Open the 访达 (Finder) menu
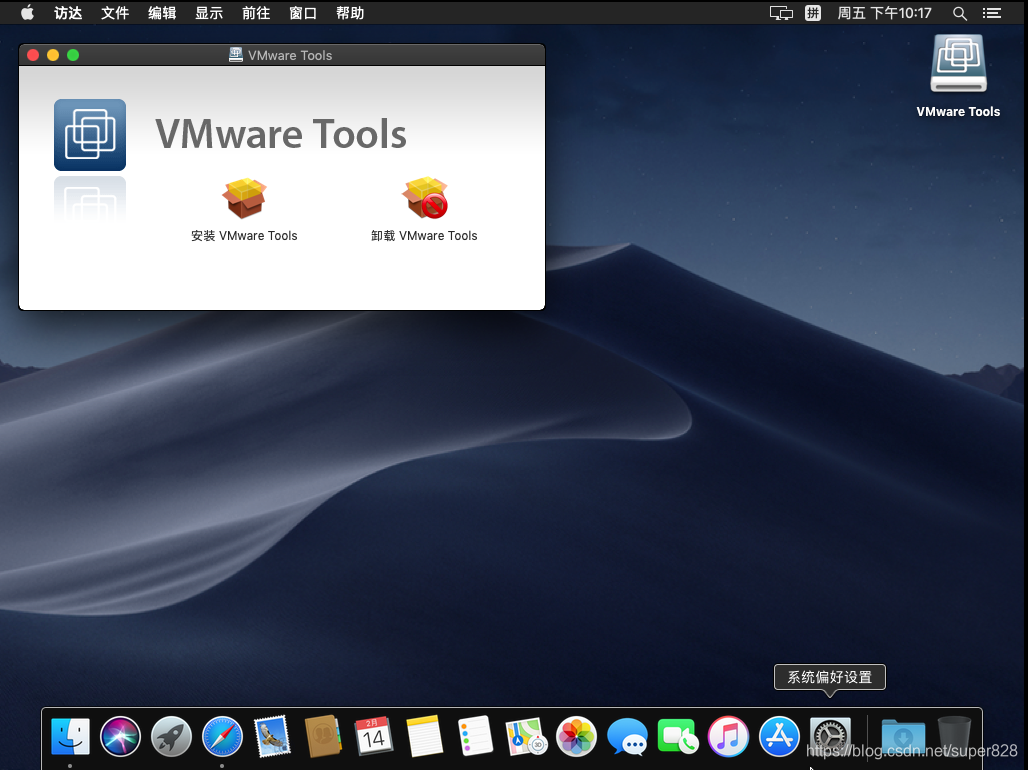This screenshot has height=770, width=1028. click(x=68, y=13)
